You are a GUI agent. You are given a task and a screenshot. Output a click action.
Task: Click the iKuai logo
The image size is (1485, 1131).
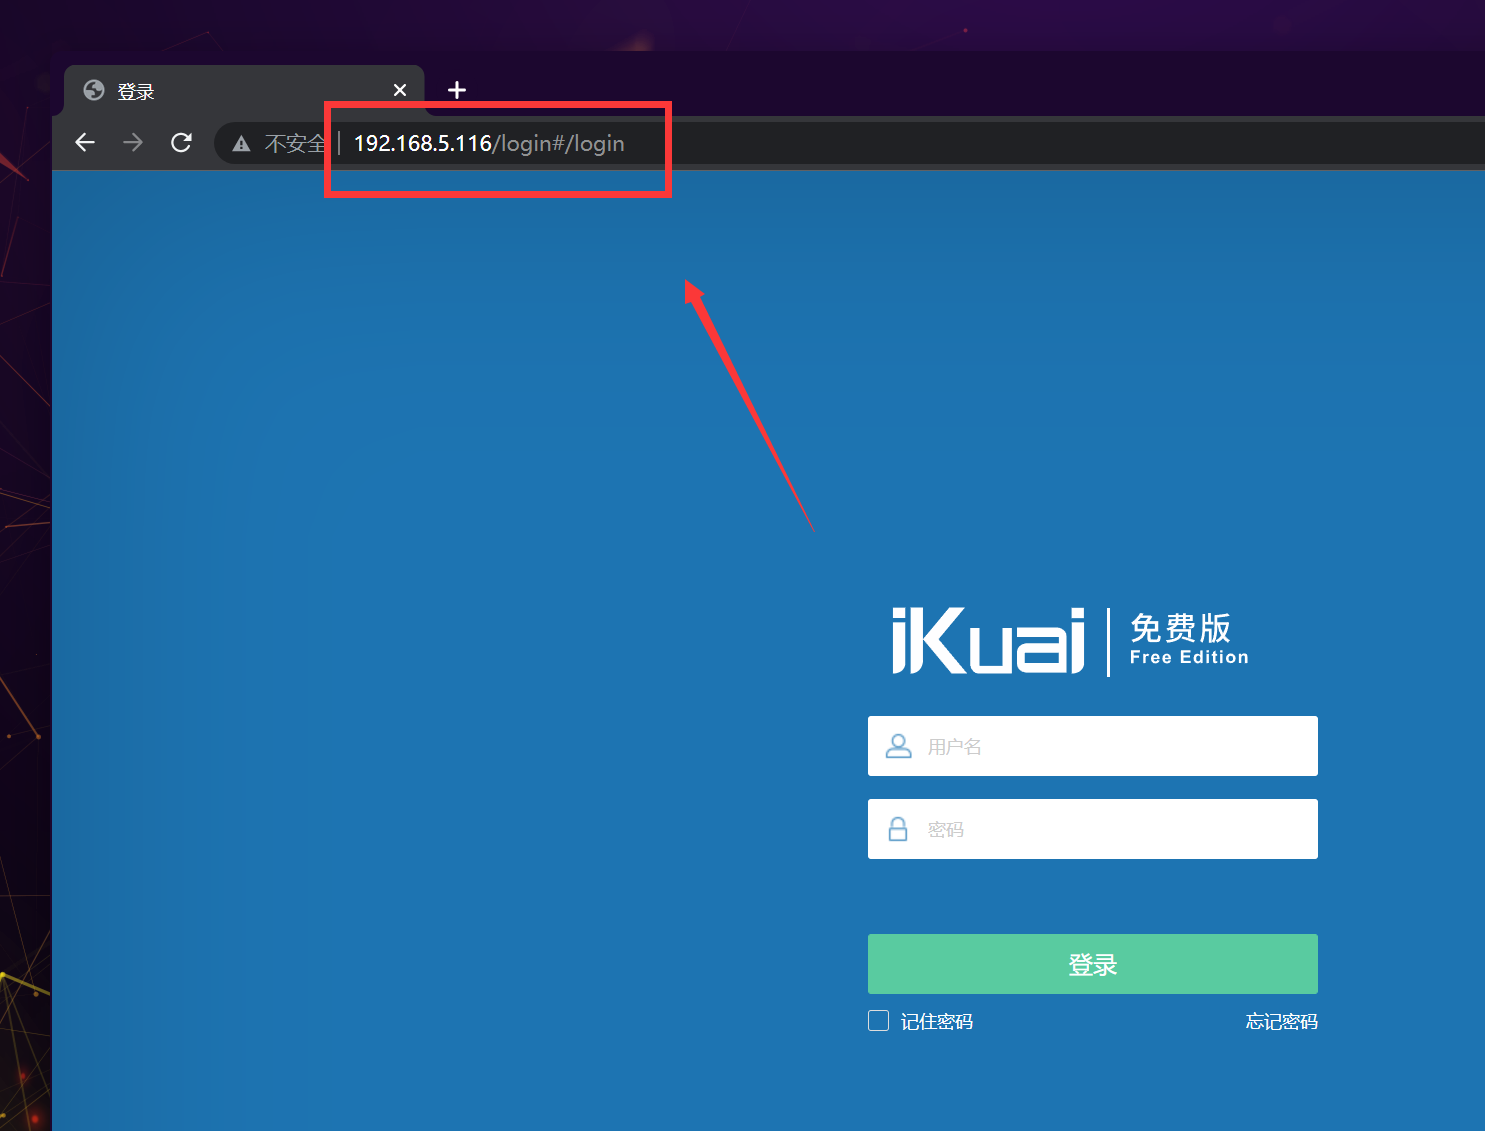coord(988,641)
